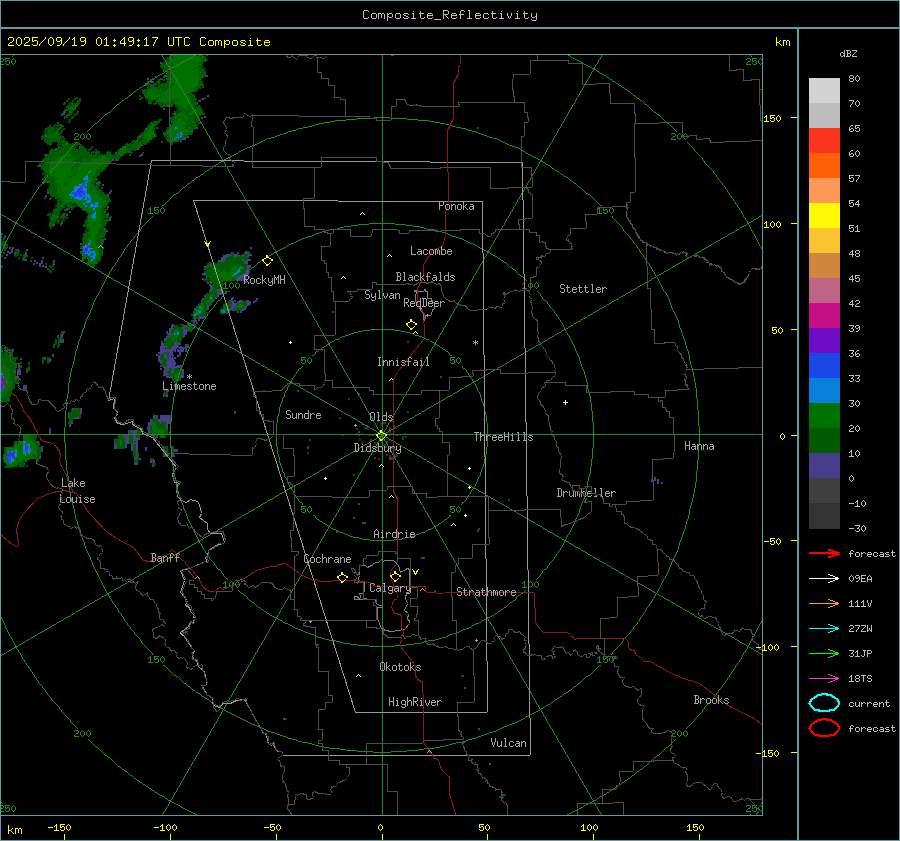This screenshot has height=841, width=900.
Task: Click the white cross marker south of Stettler
Action: tap(565, 402)
